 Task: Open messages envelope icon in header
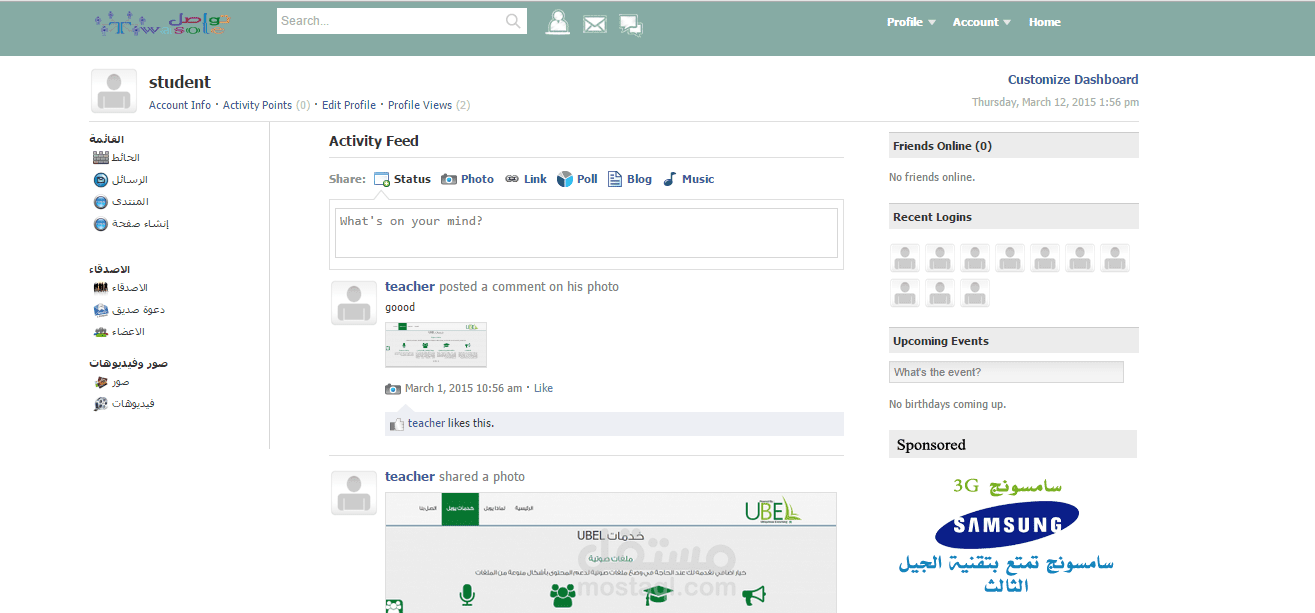click(595, 25)
